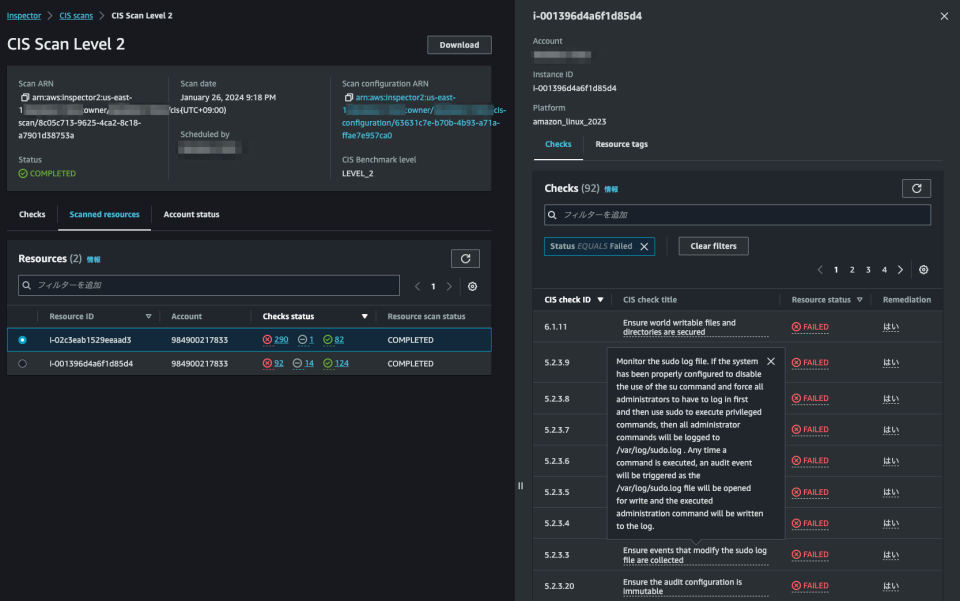
Task: Open the Checks status sort dropdown
Action: coord(364,316)
